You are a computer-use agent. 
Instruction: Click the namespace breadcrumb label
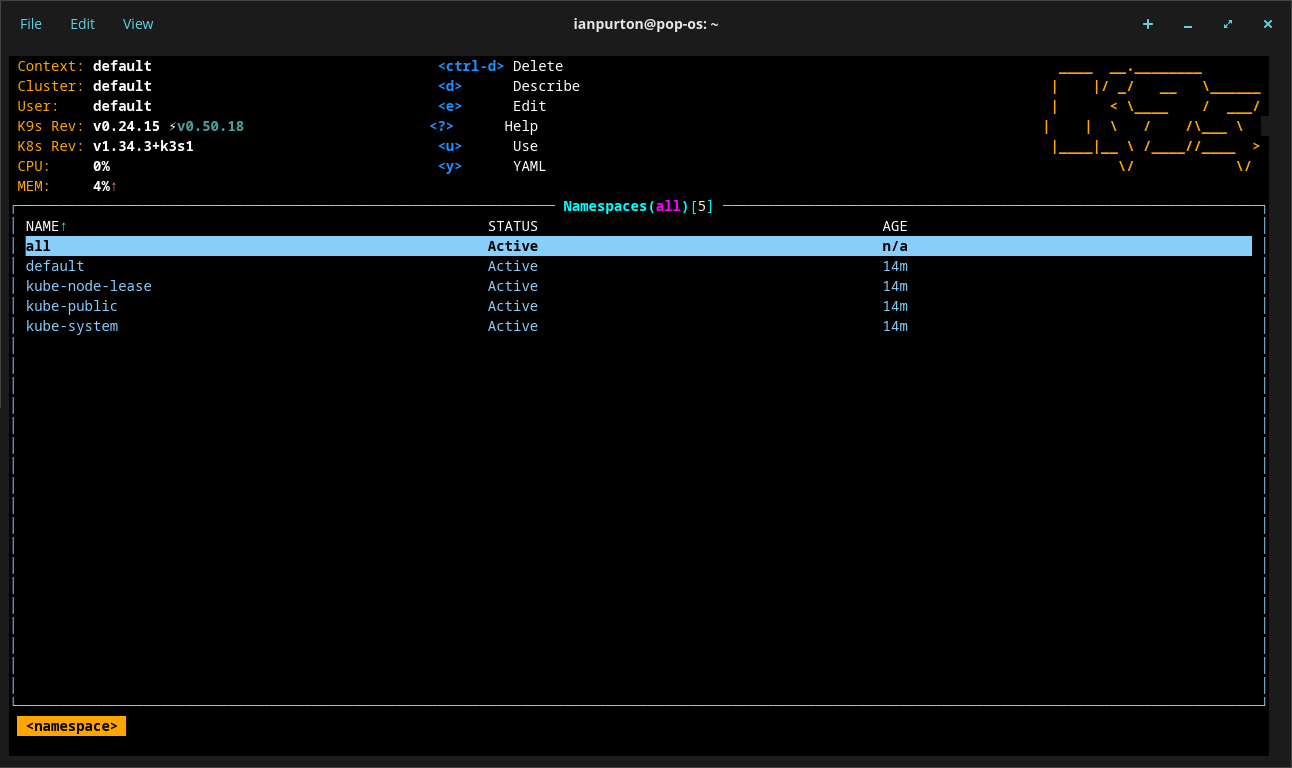coord(71,726)
